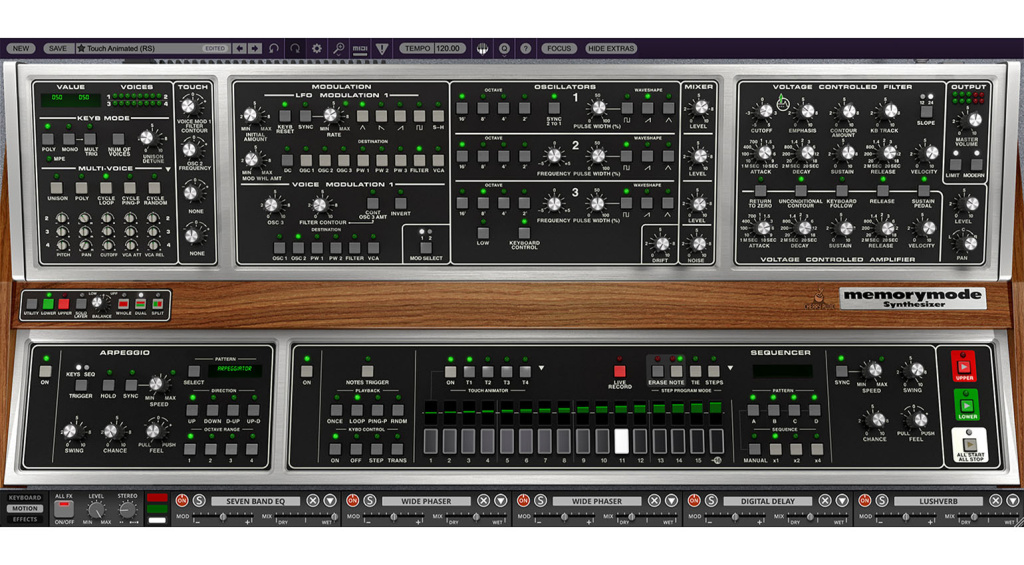Select the Upper layer button
Image resolution: width=1024 pixels, height=565 pixels.
63,304
